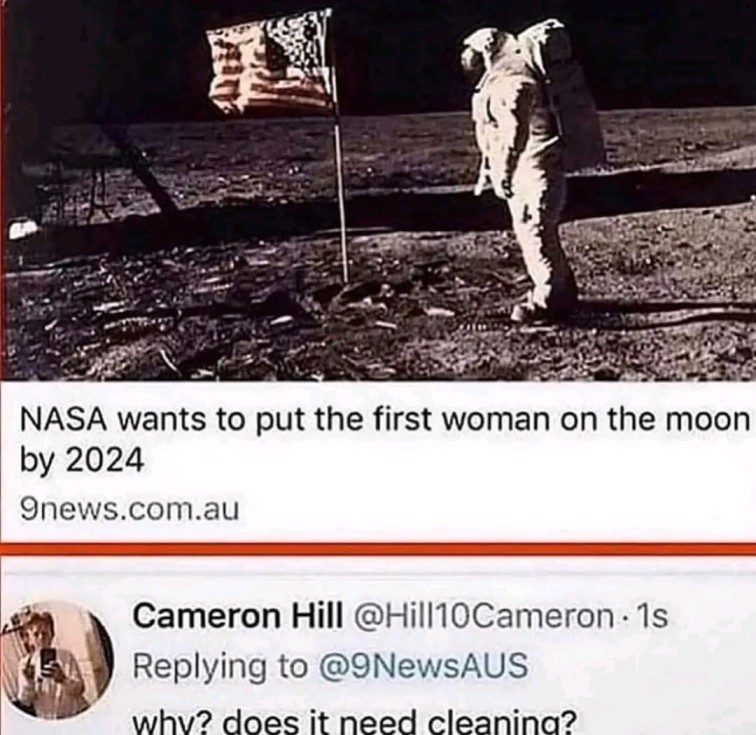756x735 pixels.
Task: Click the 'Replying to' label
Action: tap(220, 667)
